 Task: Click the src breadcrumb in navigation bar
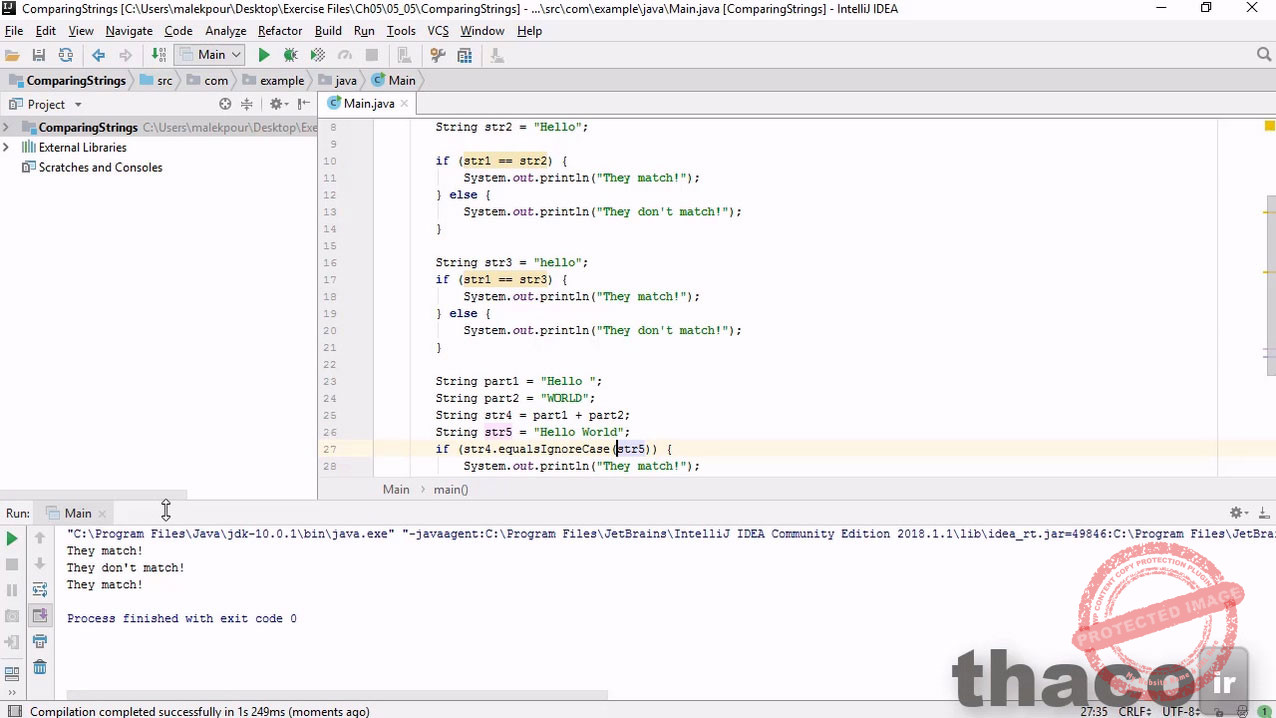164,80
